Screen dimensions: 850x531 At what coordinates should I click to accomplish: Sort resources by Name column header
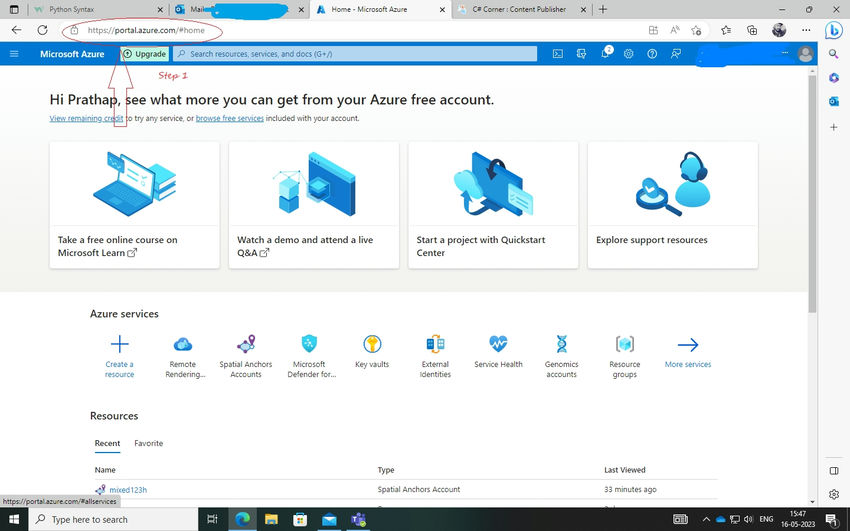point(105,470)
